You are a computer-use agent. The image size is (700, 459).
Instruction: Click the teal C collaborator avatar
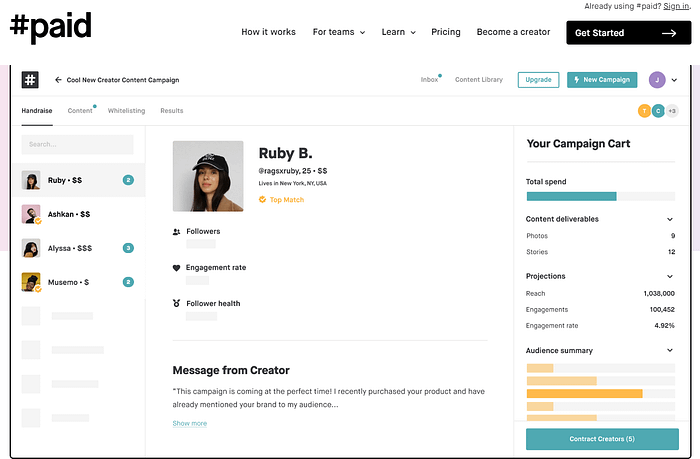point(658,111)
